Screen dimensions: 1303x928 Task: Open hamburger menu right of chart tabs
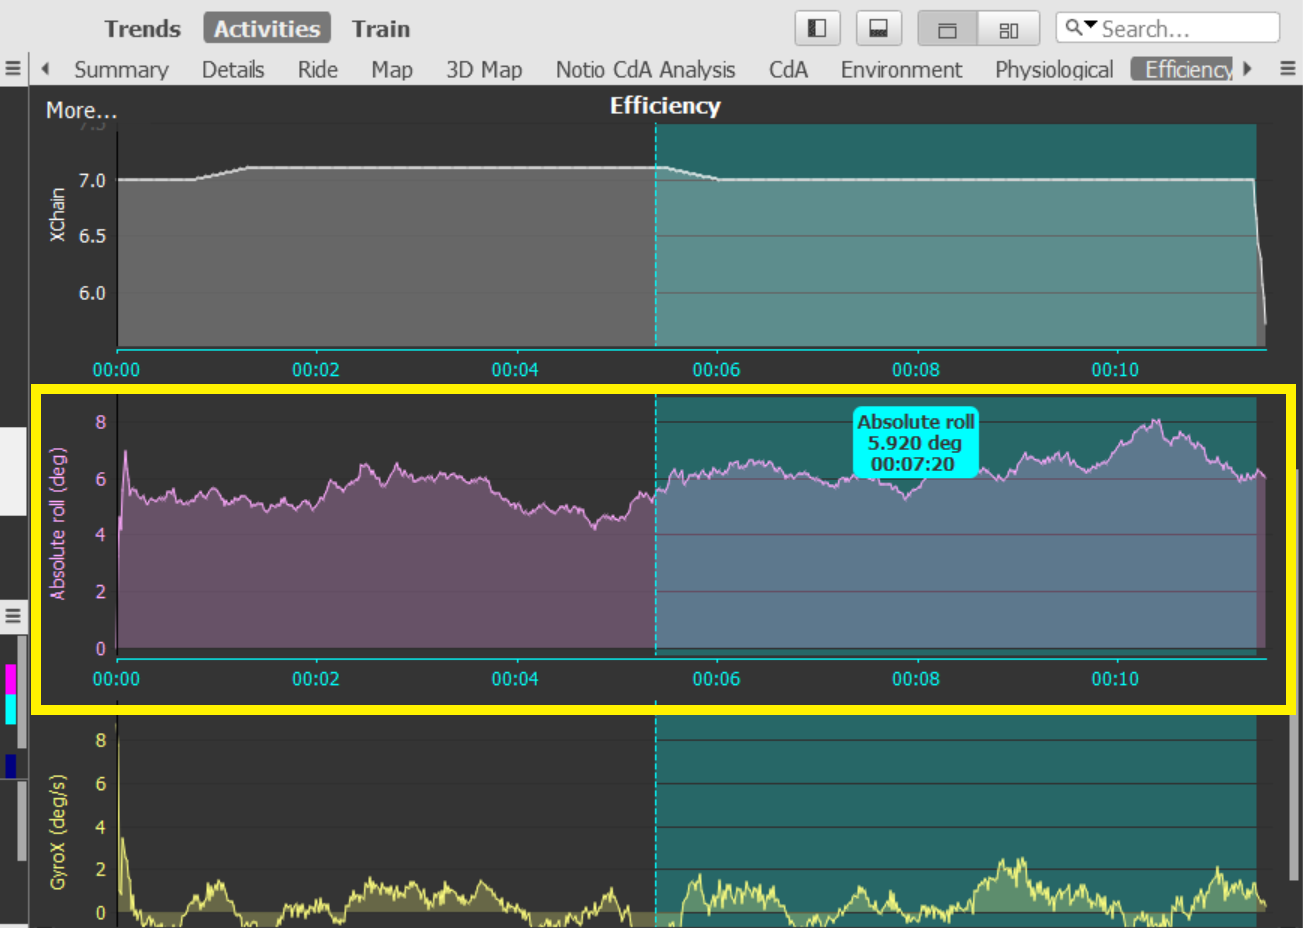pyautogui.click(x=1288, y=69)
